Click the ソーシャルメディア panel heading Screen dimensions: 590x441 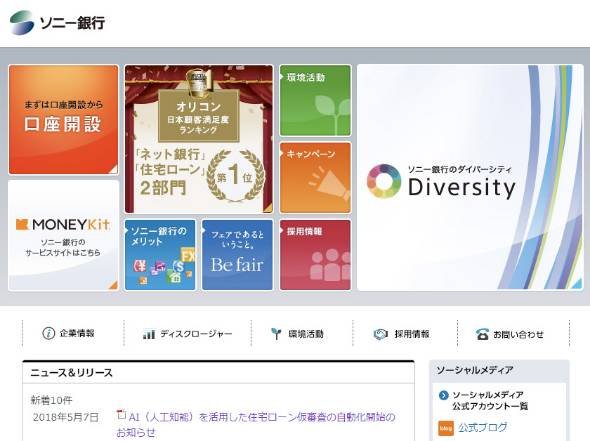coord(474,370)
